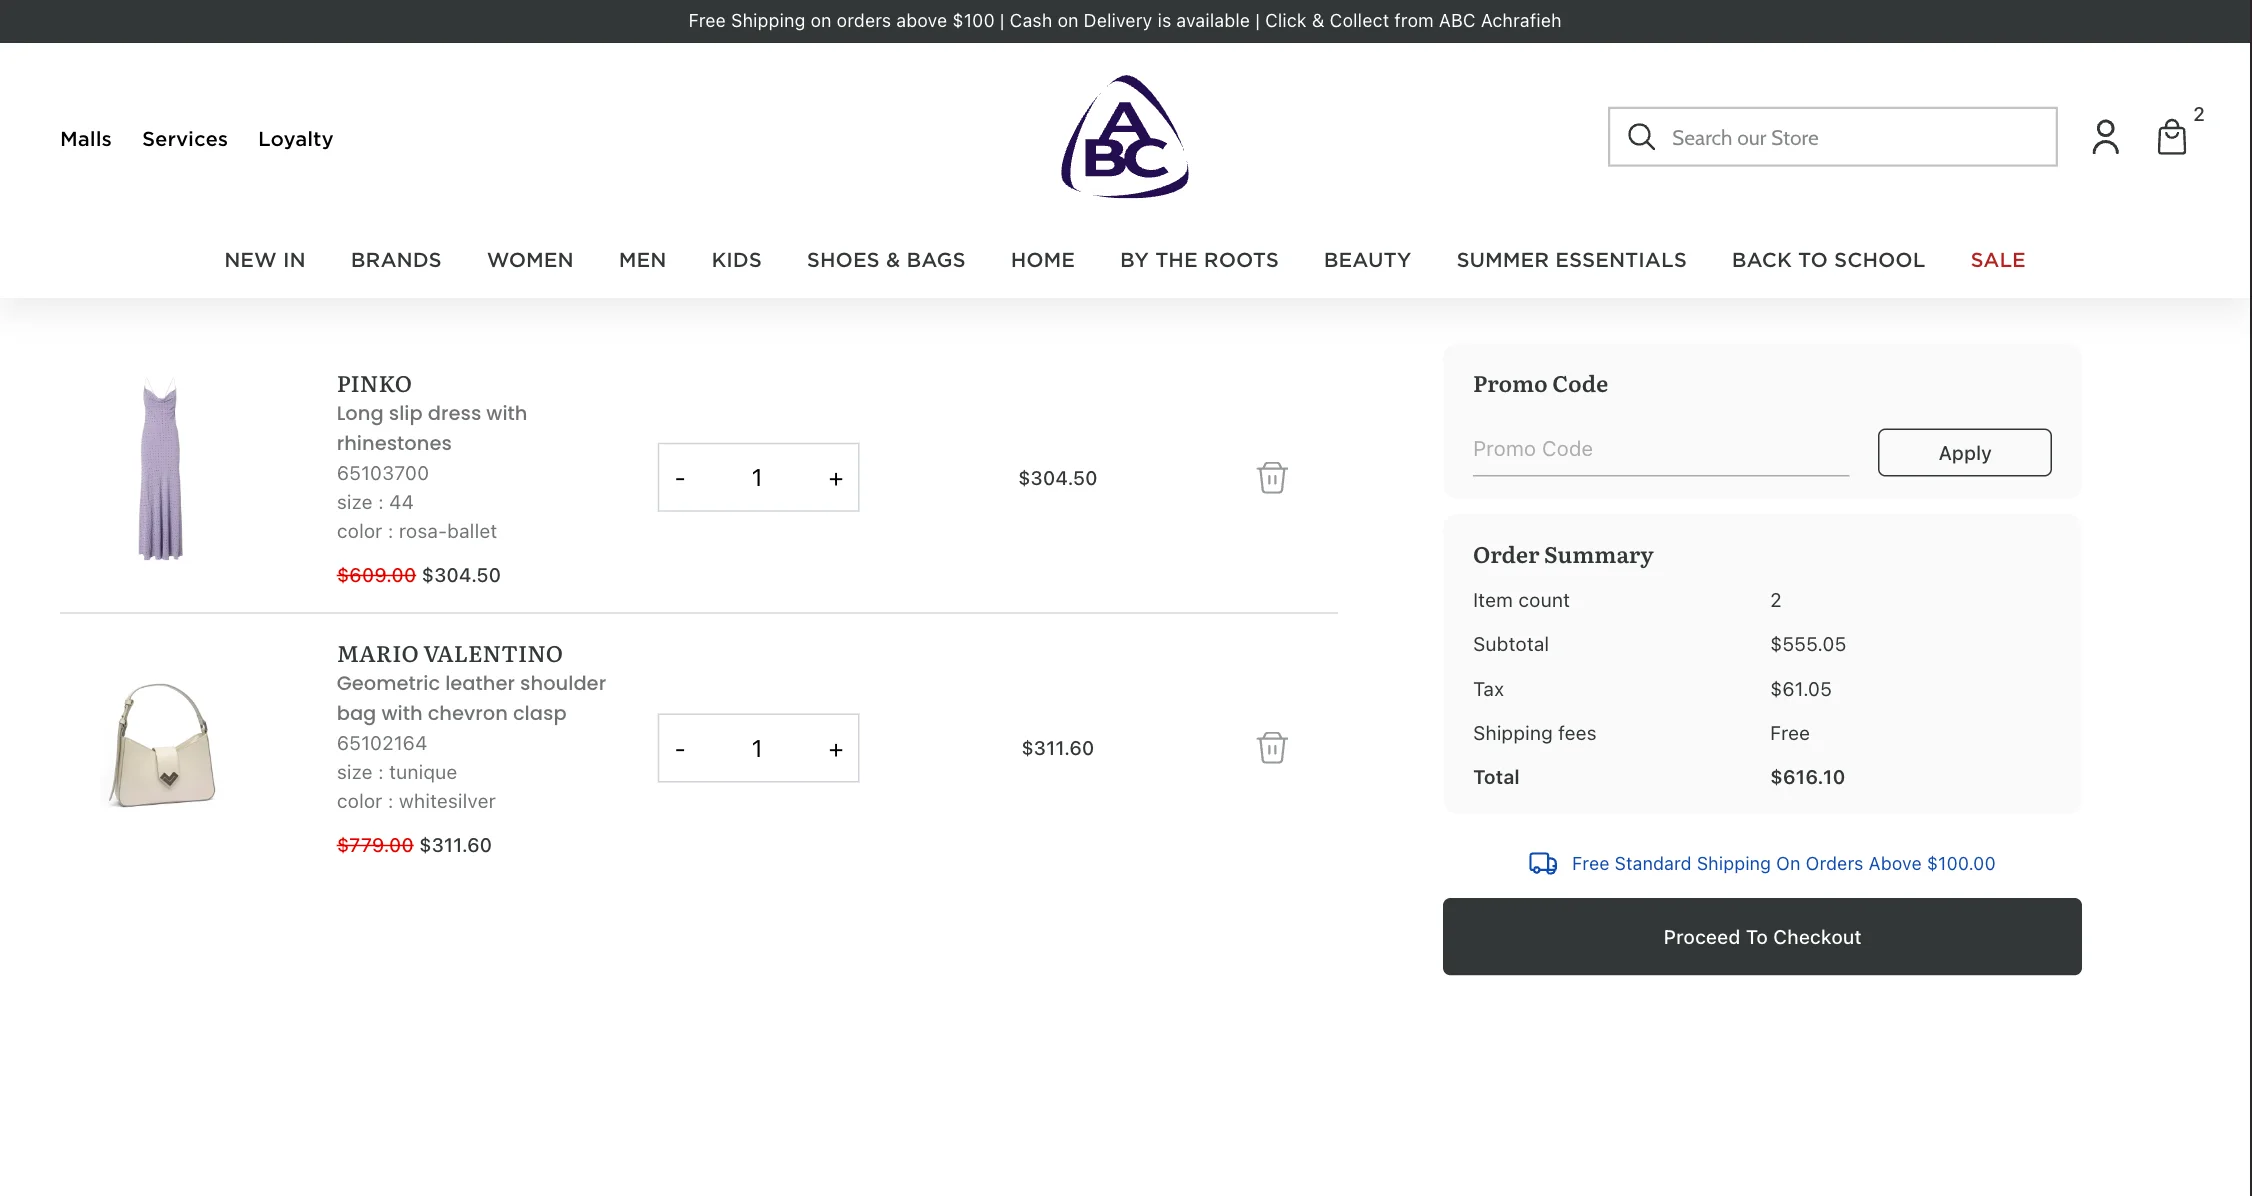Click the search magnifier icon
The width and height of the screenshot is (2252, 1196).
point(1641,137)
